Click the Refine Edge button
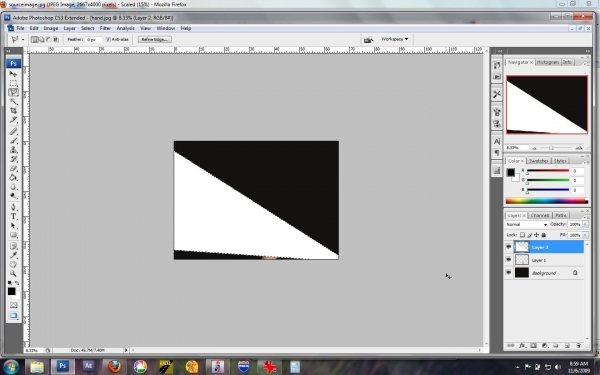The image size is (600, 375). pyautogui.click(x=155, y=39)
